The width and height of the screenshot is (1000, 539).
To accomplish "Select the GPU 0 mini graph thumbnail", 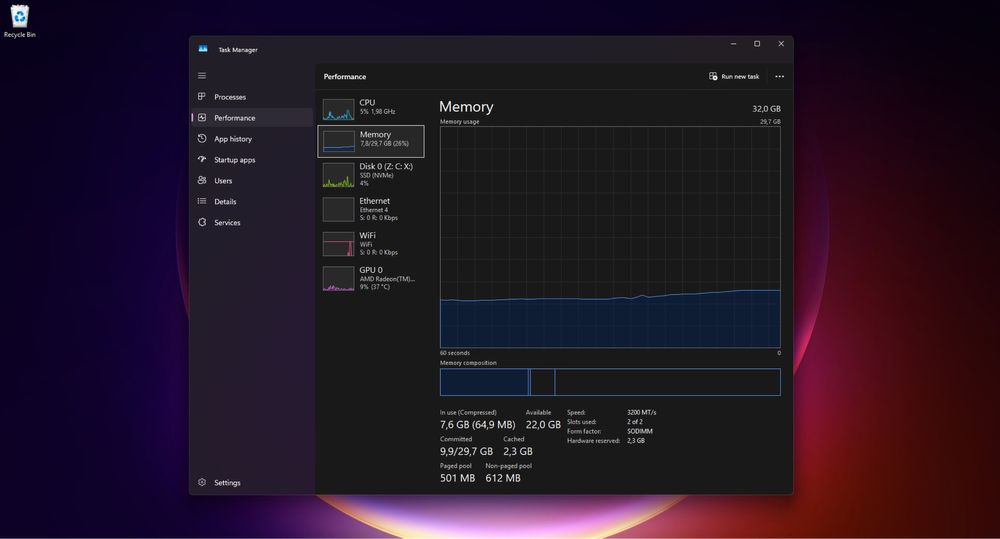I will 338,279.
